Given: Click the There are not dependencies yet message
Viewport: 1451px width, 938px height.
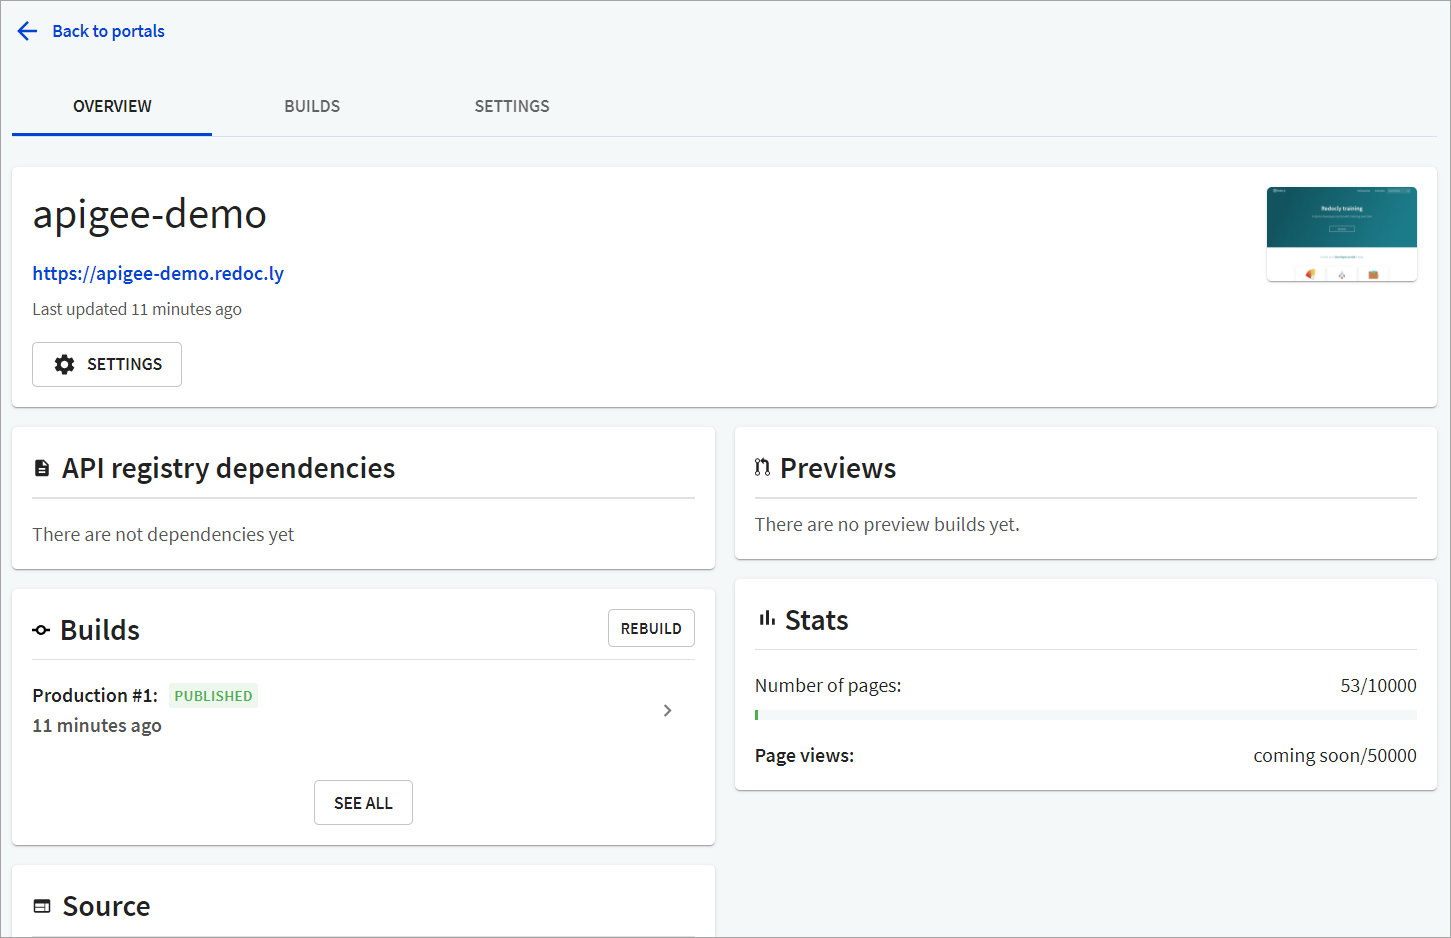Looking at the screenshot, I should coord(163,534).
